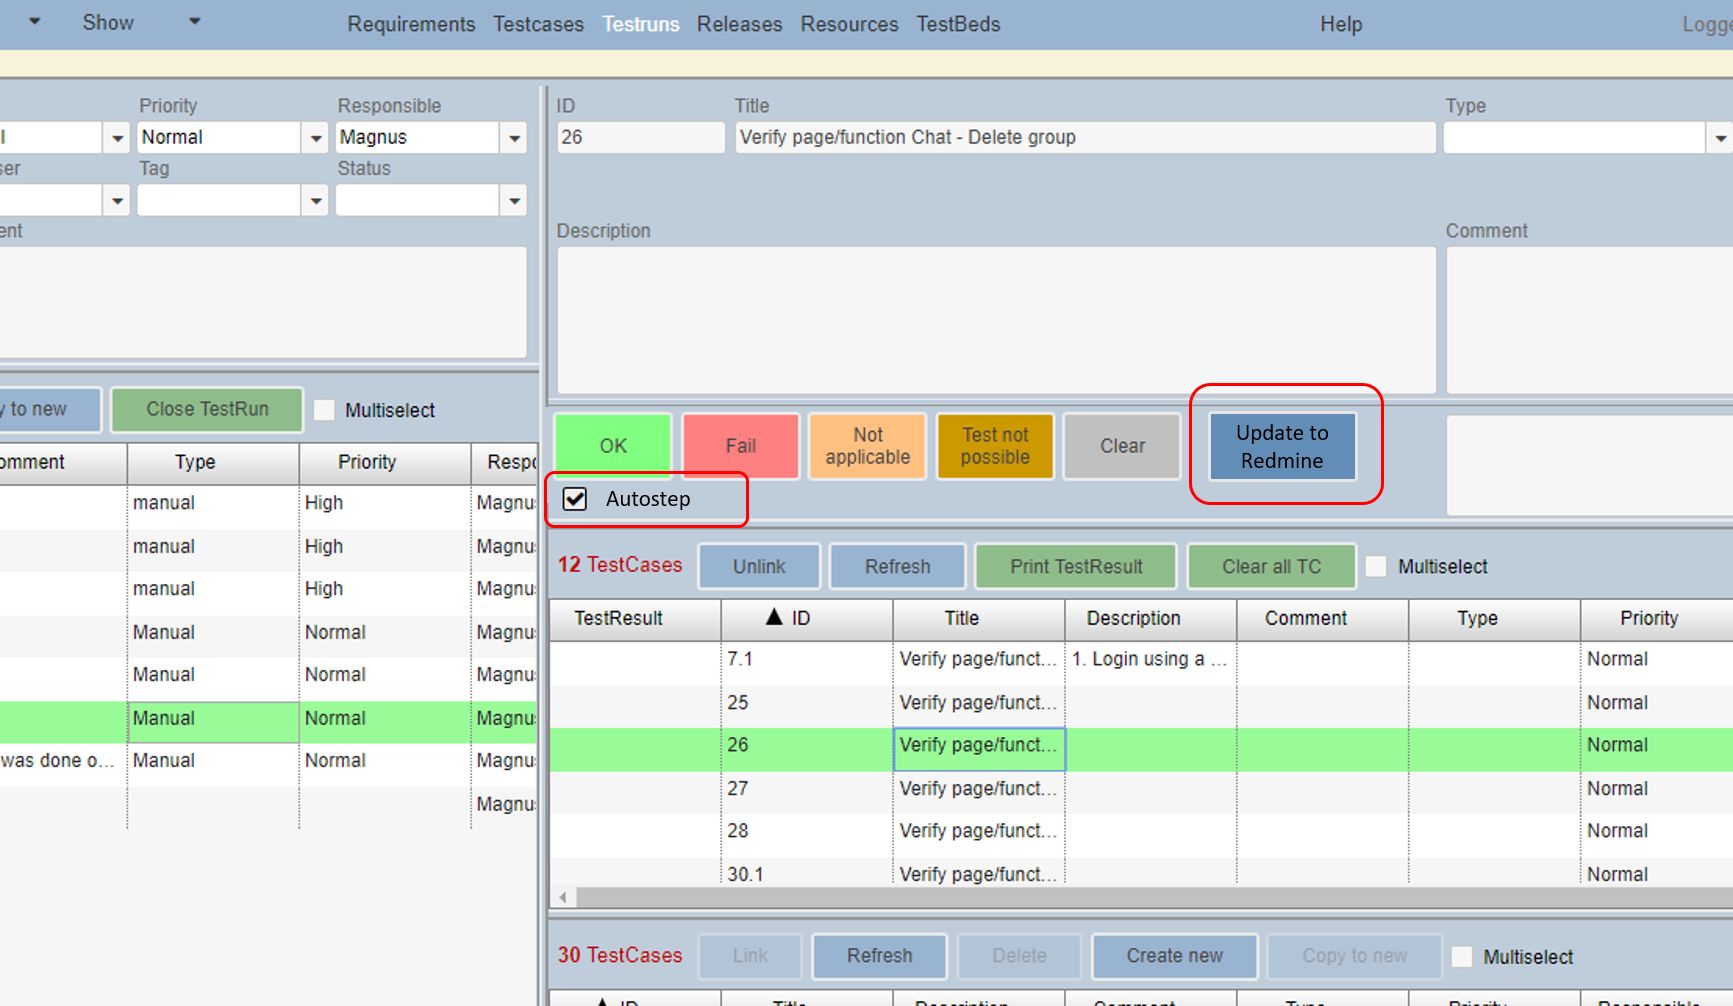Click Clear all TC
1733x1006 pixels.
tap(1271, 566)
